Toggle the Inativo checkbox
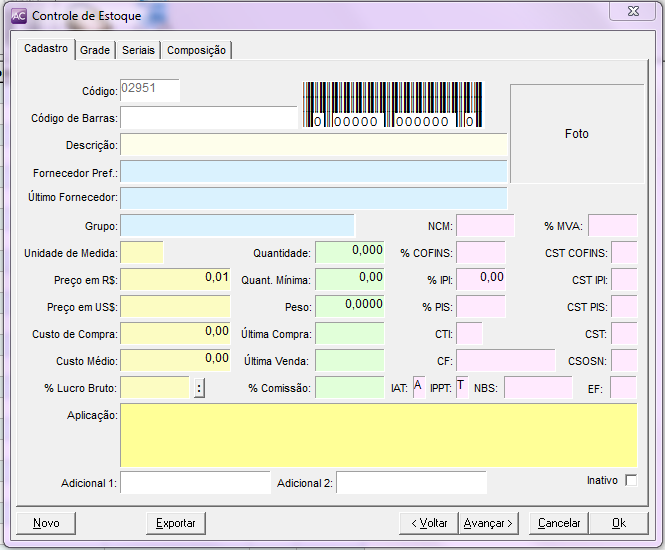This screenshot has width=665, height=550. pos(630,481)
